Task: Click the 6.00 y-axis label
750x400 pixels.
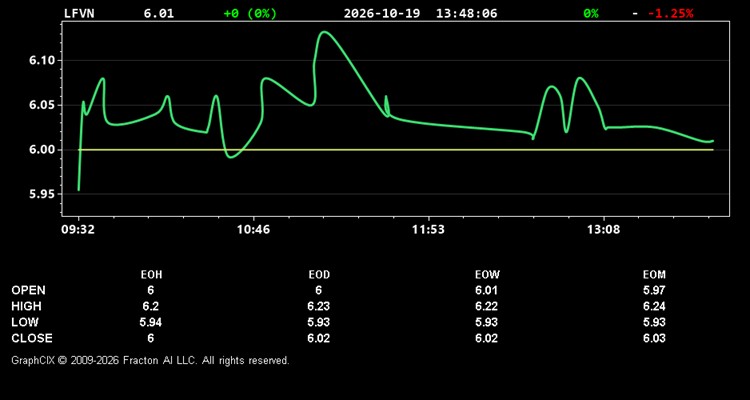Action: (x=41, y=150)
